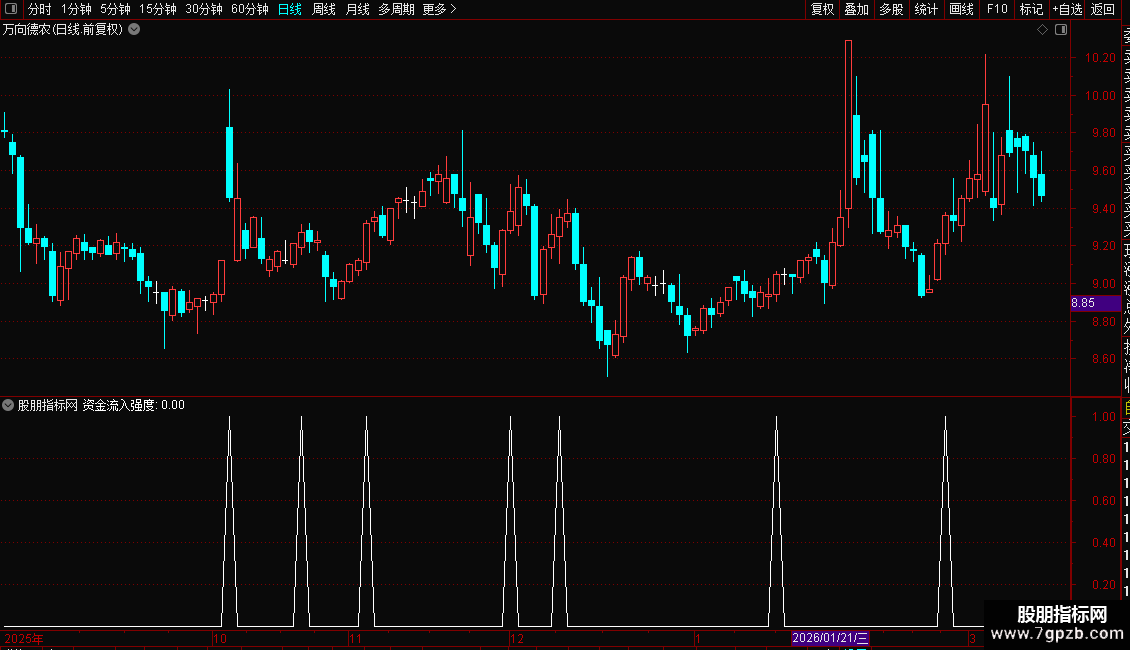Viewport: 1130px width, 650px height.
Task: Select the 60分钟 period
Action: tap(249, 9)
